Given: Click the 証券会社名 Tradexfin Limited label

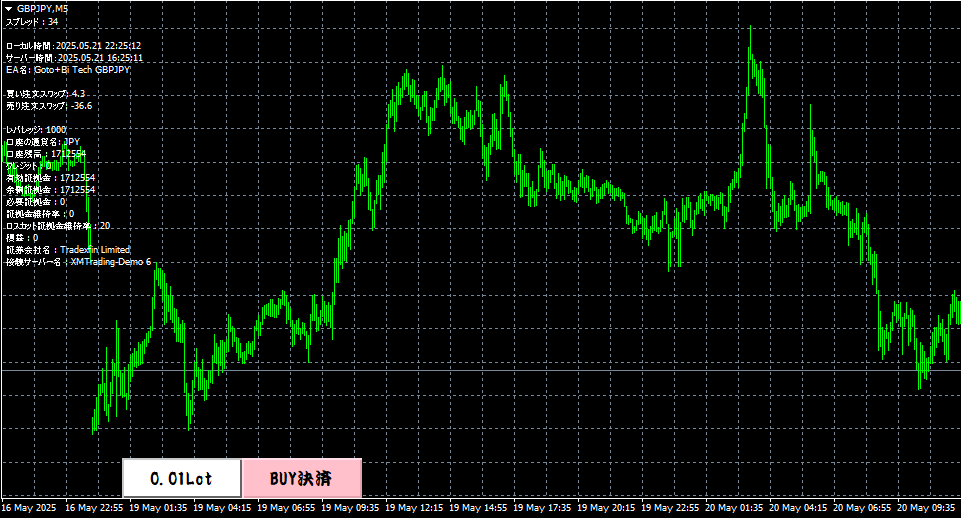Looking at the screenshot, I should [68, 250].
